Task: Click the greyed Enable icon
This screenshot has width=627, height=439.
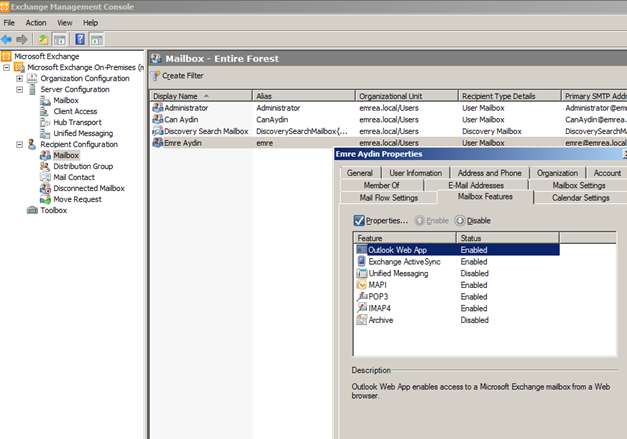Action: pos(419,221)
